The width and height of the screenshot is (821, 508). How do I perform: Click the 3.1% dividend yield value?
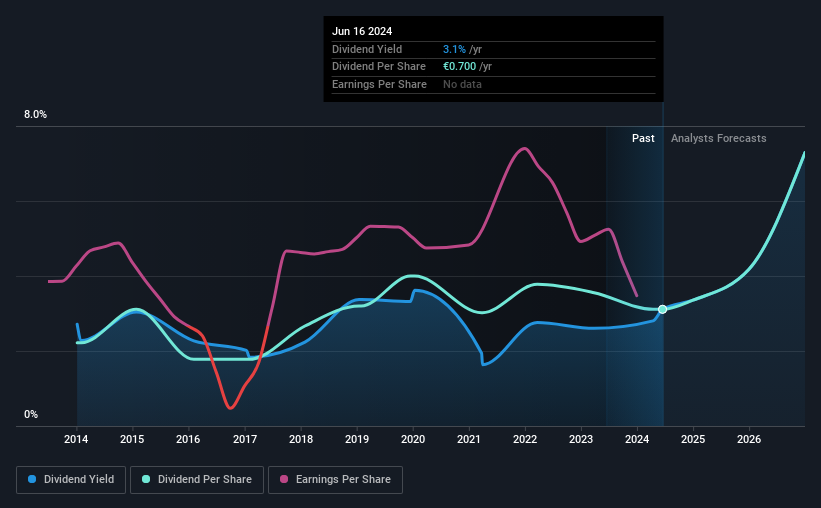[x=454, y=49]
